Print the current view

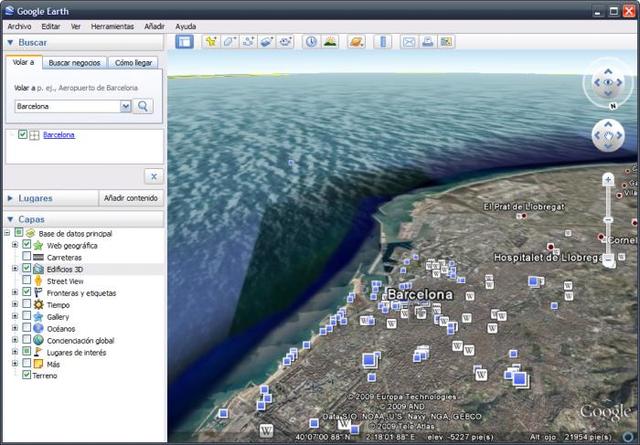[x=427, y=42]
